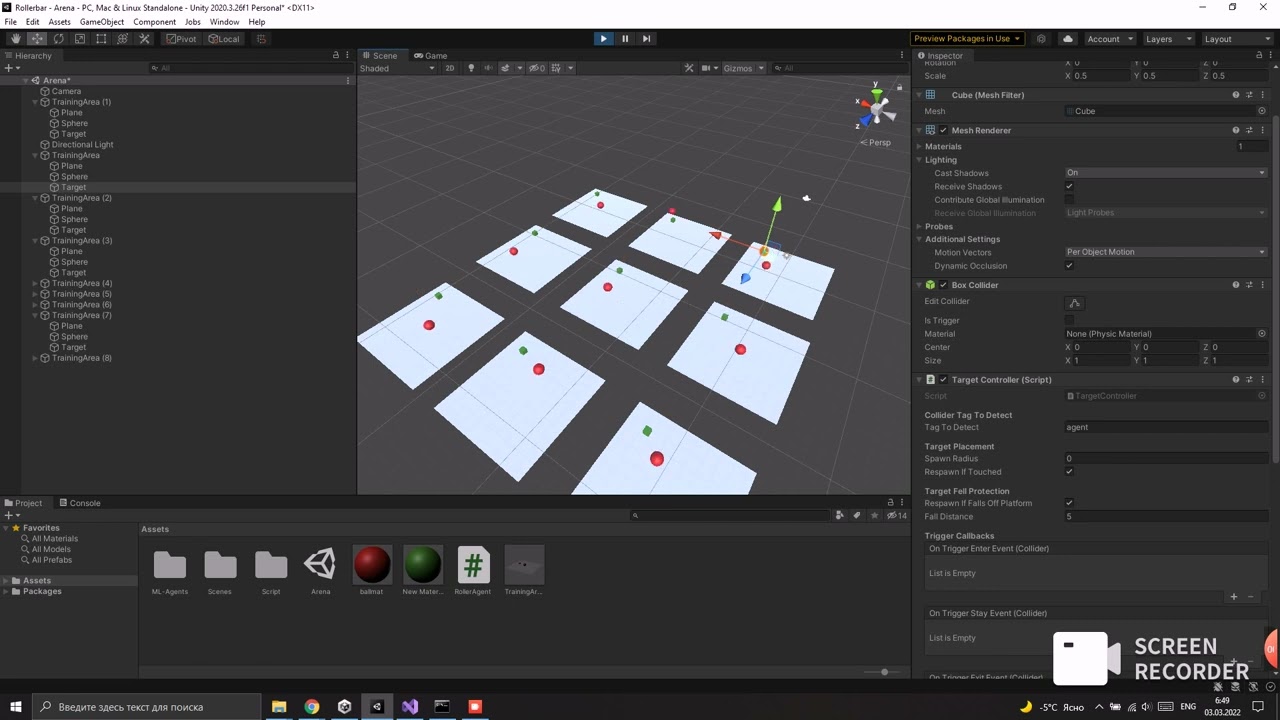Screen dimensions: 1280x720
Task: Switch to the Console tab
Action: pyautogui.click(x=79, y=503)
